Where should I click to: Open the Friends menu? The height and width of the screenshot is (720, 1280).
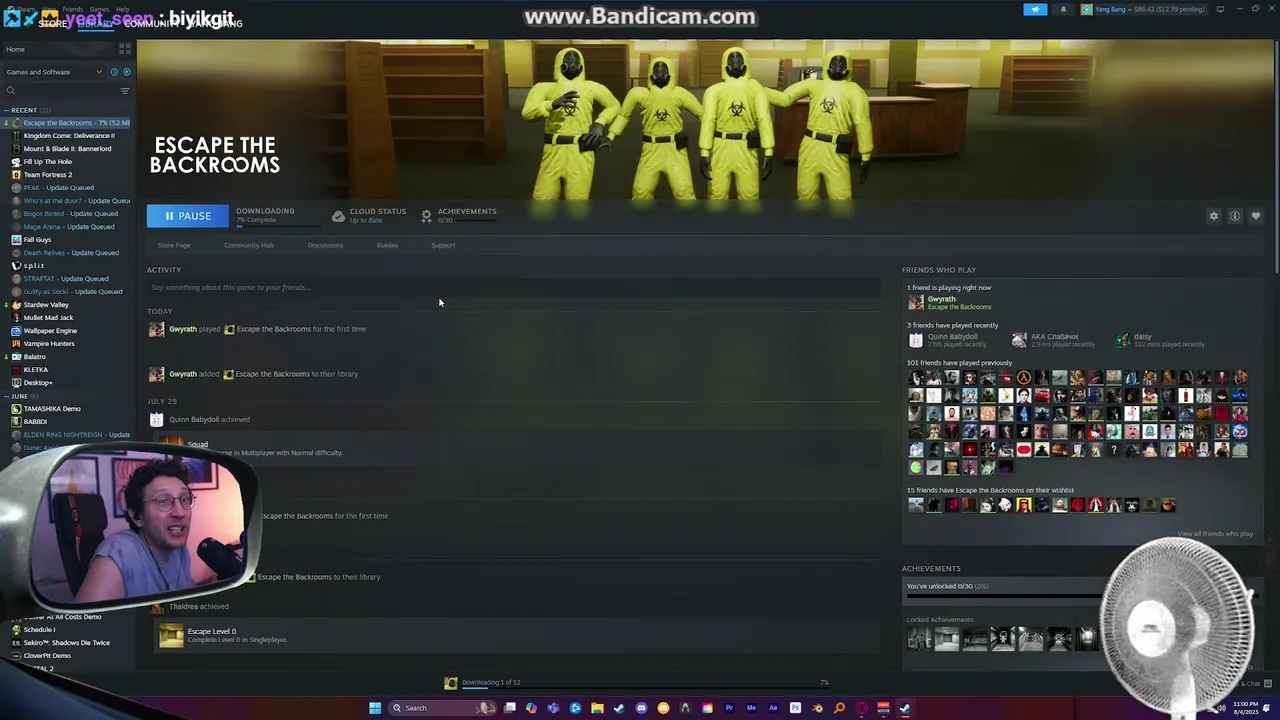point(73,9)
